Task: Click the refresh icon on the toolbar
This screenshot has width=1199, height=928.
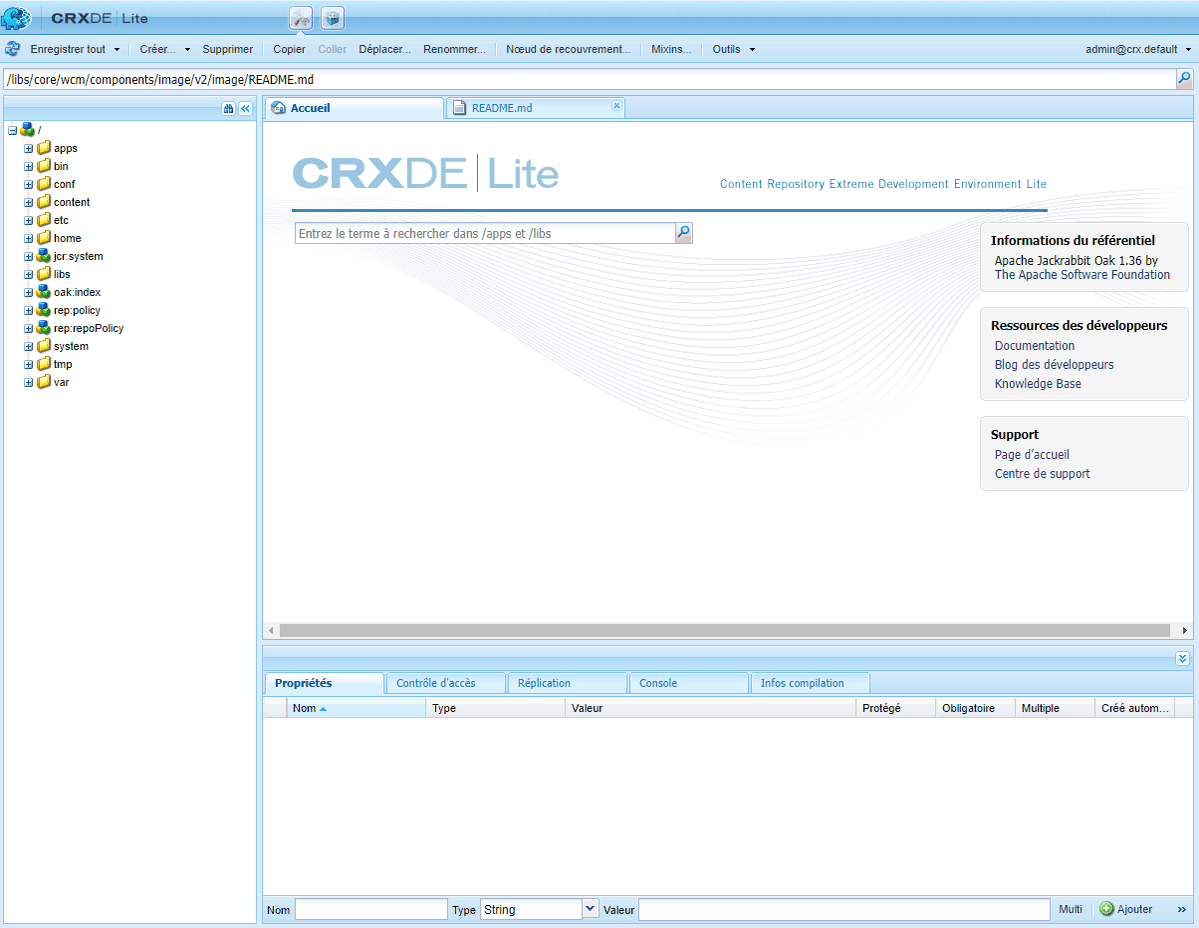Action: click(12, 48)
